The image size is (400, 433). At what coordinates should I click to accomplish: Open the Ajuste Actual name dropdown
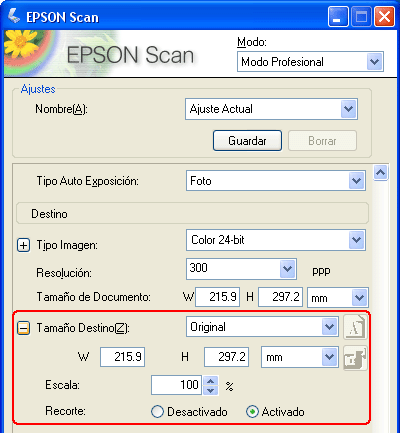[x=271, y=109]
